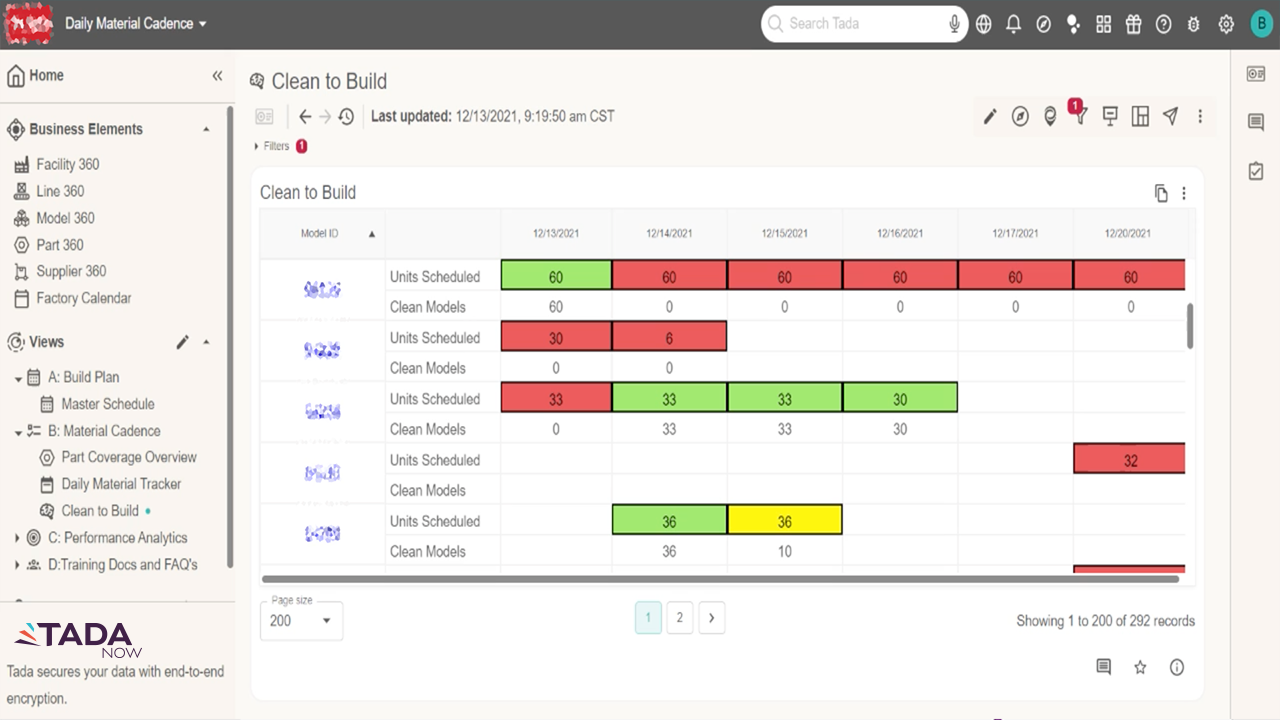The width and height of the screenshot is (1280, 720).
Task: Collapse the Business Elements section
Action: 206,129
